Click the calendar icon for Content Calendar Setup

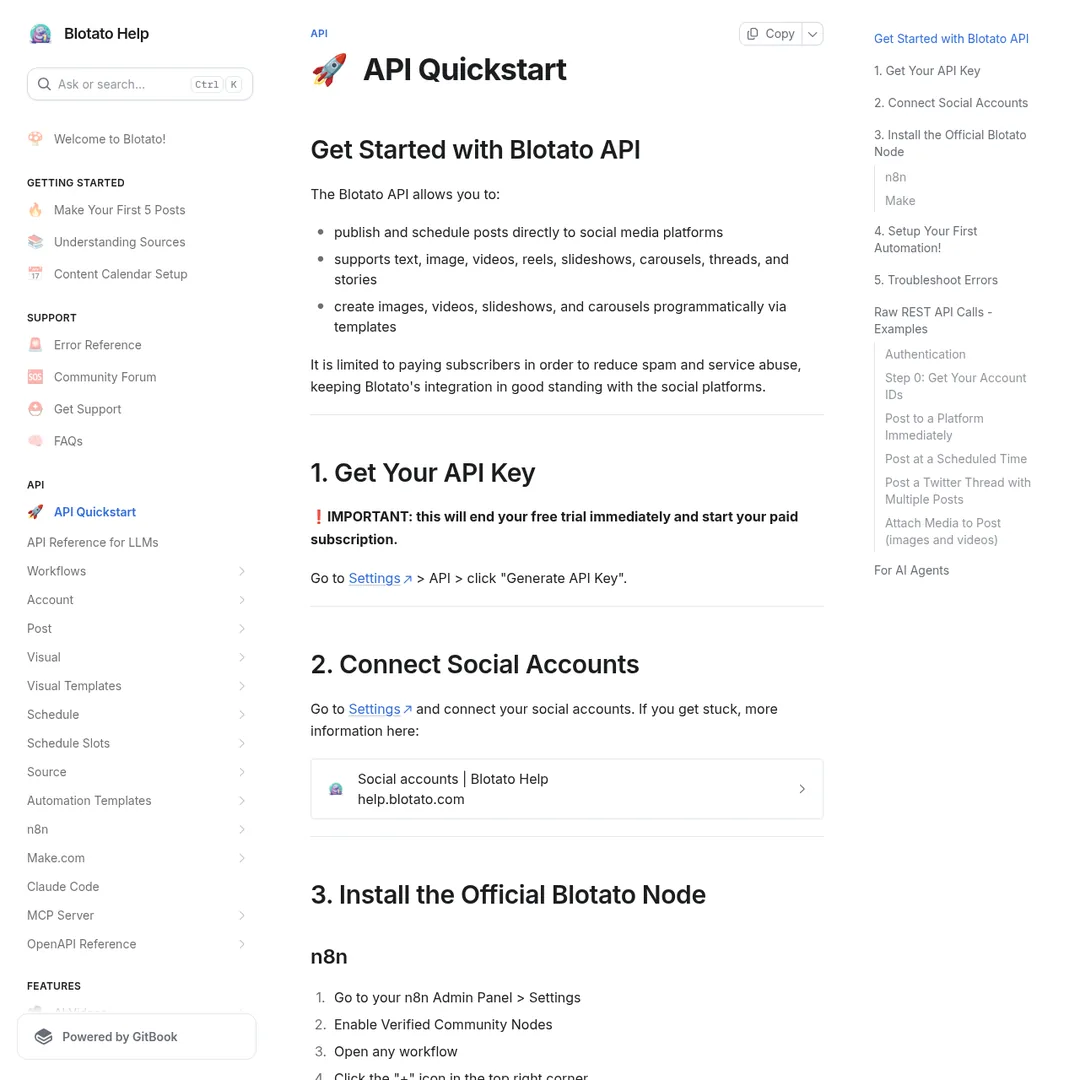click(x=35, y=273)
